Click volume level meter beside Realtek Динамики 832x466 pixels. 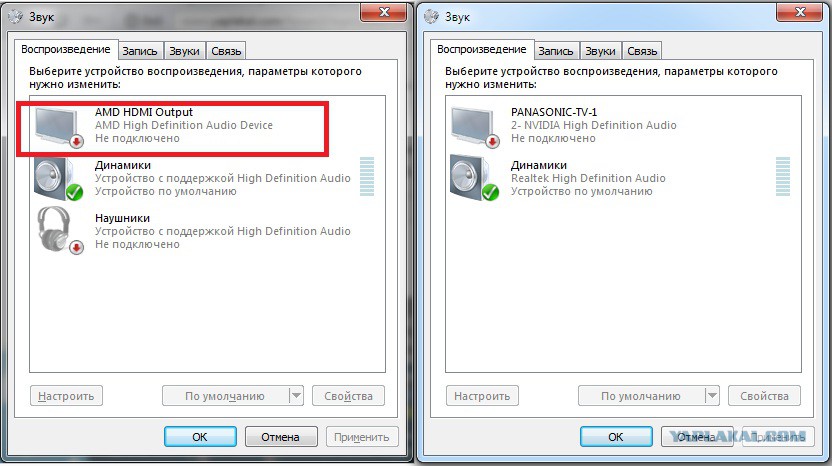pyautogui.click(x=783, y=177)
